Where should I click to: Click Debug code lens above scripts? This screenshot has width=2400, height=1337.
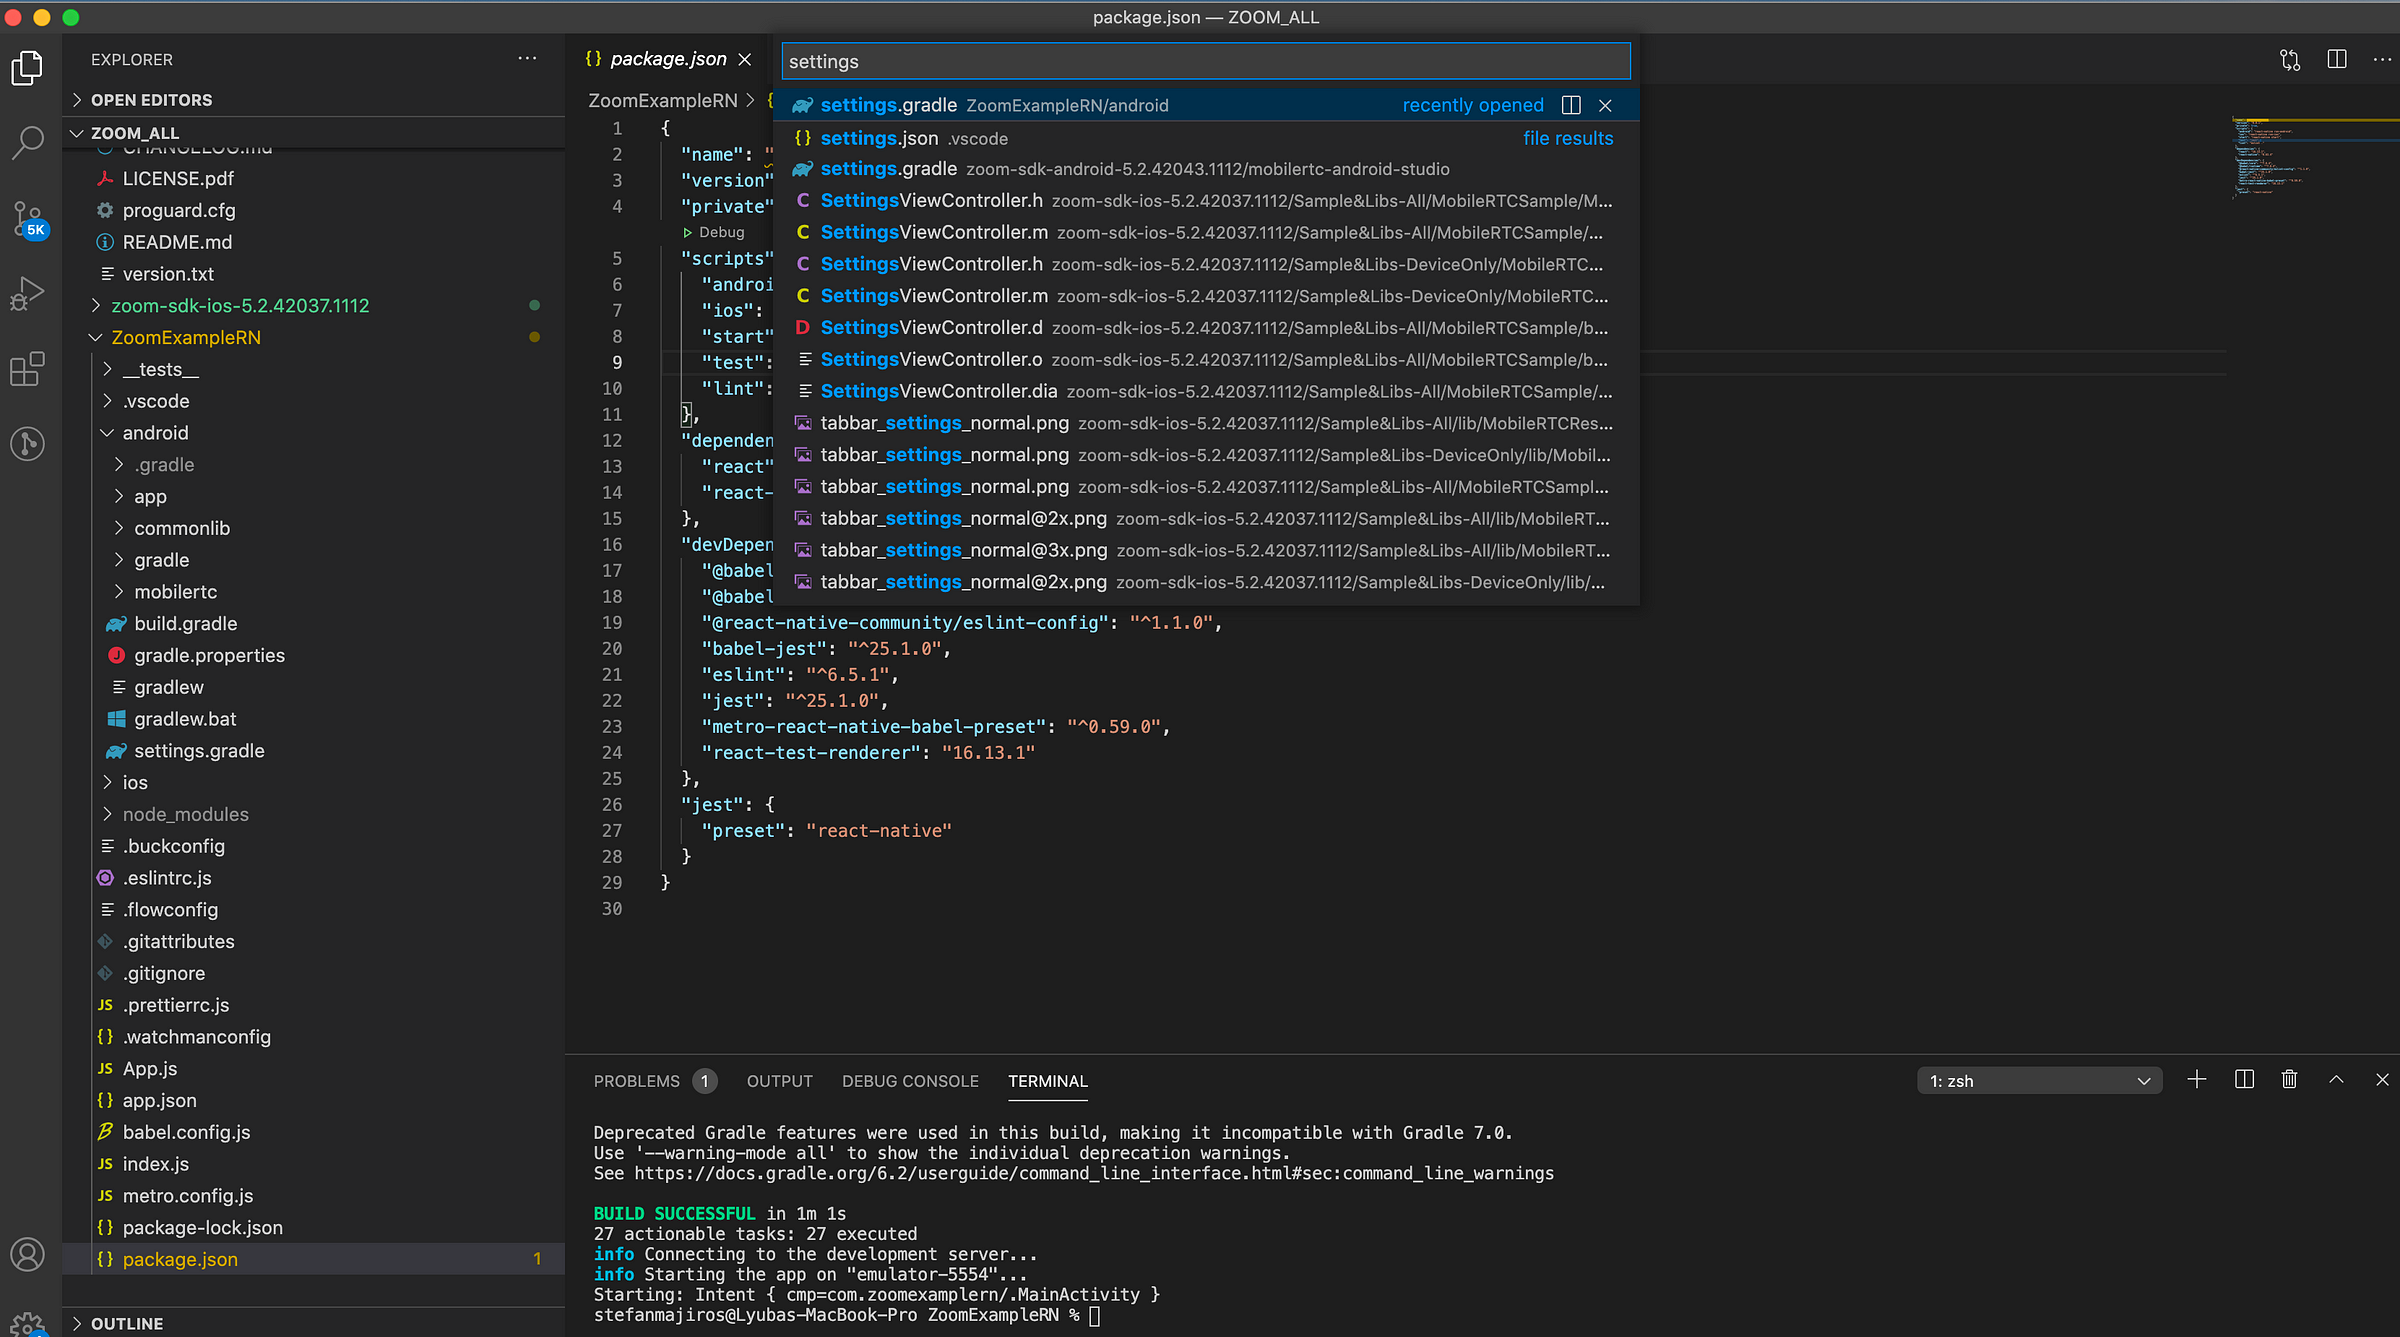tap(721, 232)
